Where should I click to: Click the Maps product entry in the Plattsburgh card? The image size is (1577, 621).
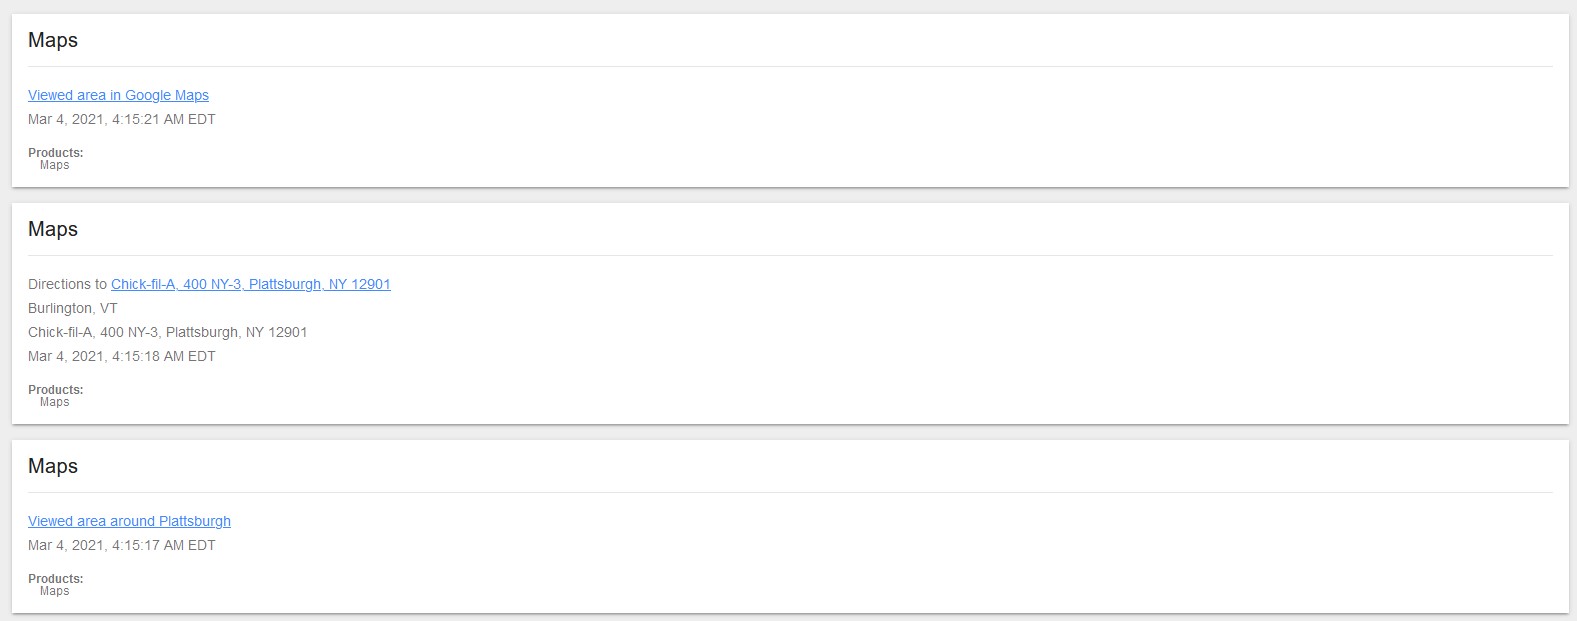point(55,591)
